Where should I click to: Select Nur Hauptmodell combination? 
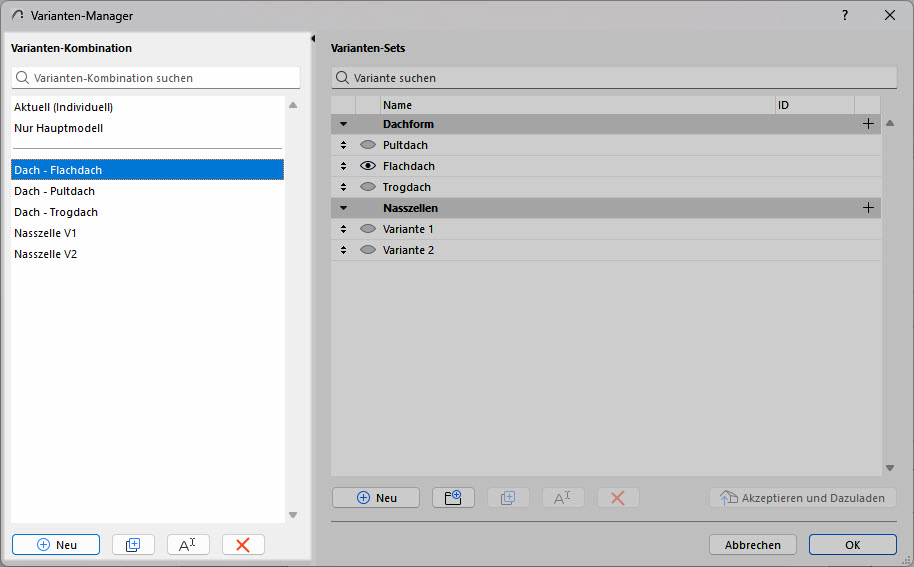147,128
